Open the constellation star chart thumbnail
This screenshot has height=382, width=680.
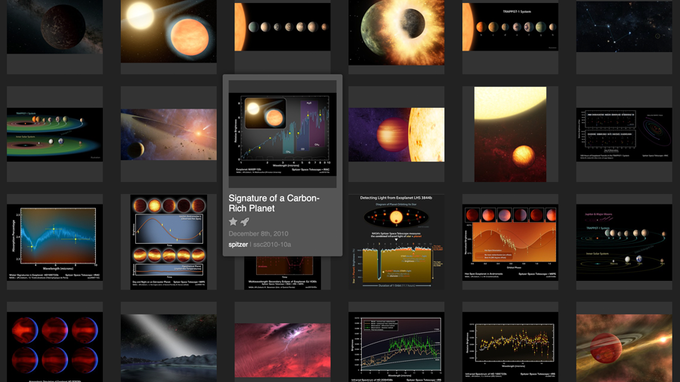624,26
